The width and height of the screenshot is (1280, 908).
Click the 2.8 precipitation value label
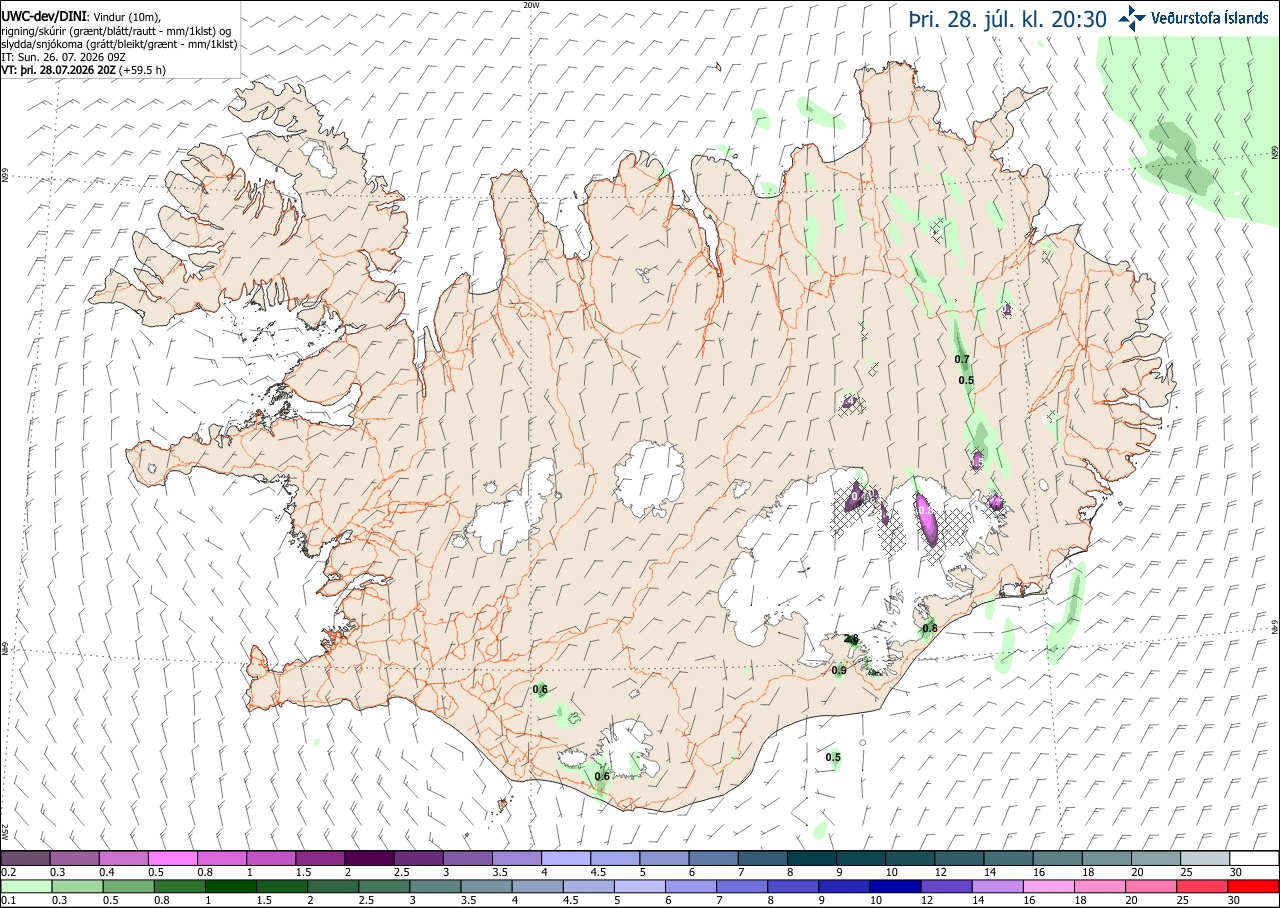click(x=851, y=638)
